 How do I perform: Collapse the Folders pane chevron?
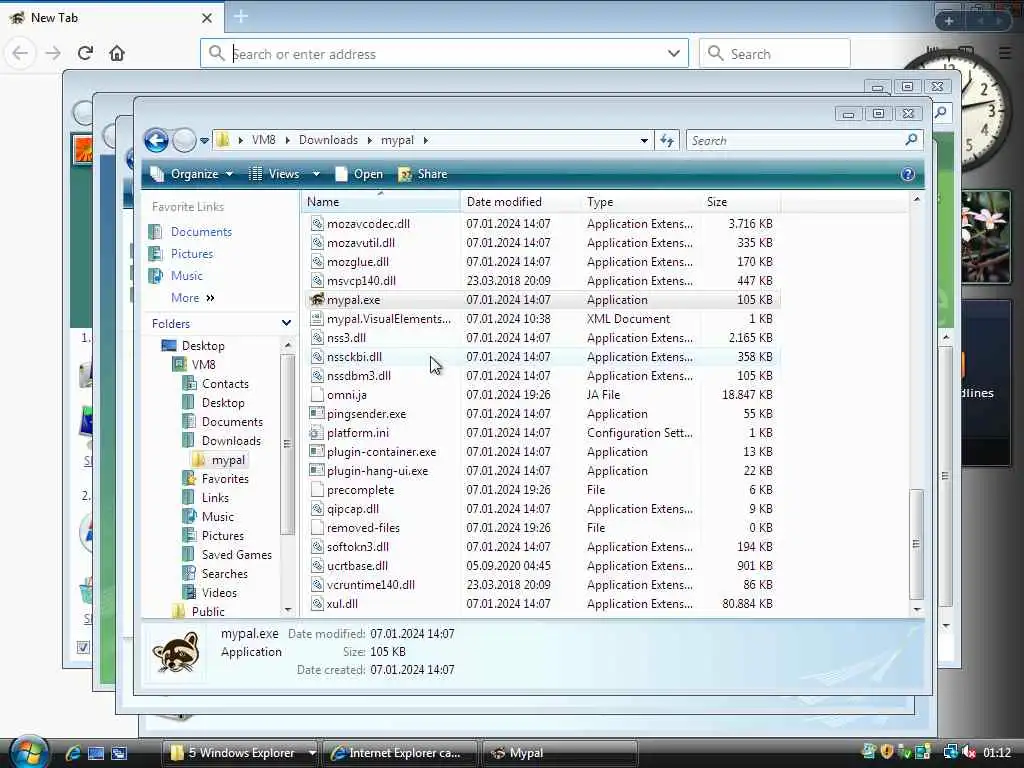286,323
